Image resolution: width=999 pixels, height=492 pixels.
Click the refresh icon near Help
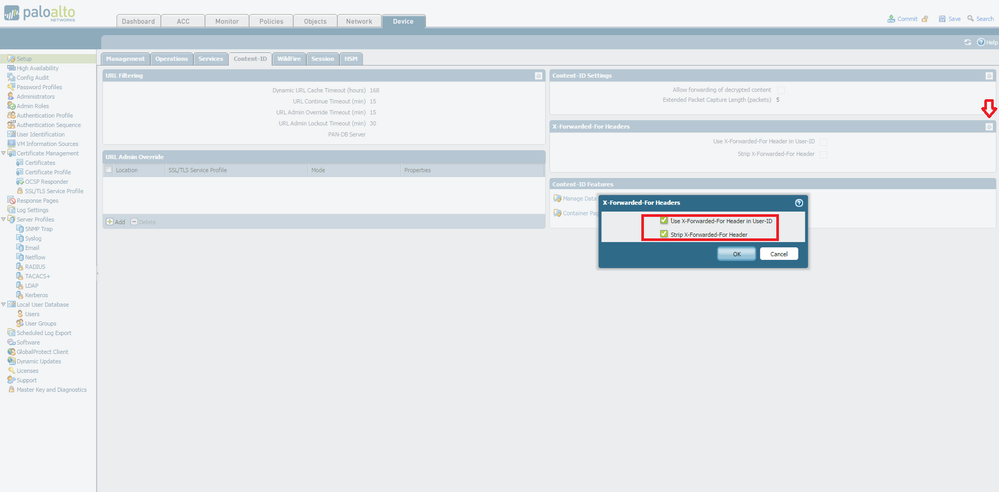click(968, 42)
